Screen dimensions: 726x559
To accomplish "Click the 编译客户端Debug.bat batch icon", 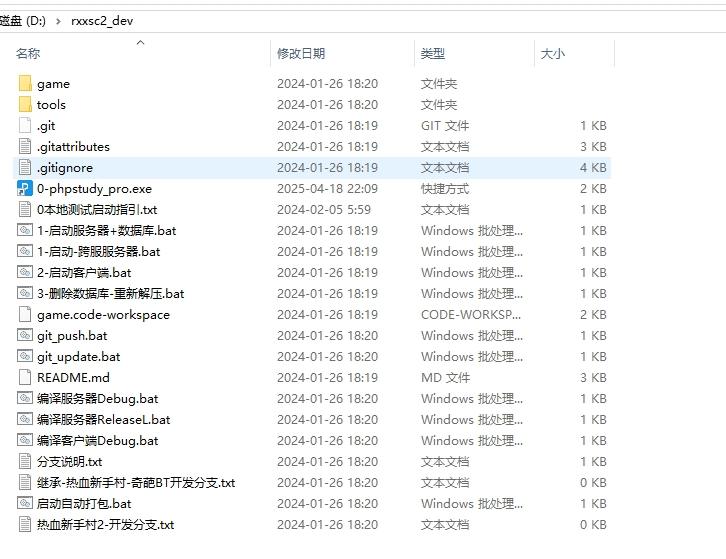I will tap(25, 440).
